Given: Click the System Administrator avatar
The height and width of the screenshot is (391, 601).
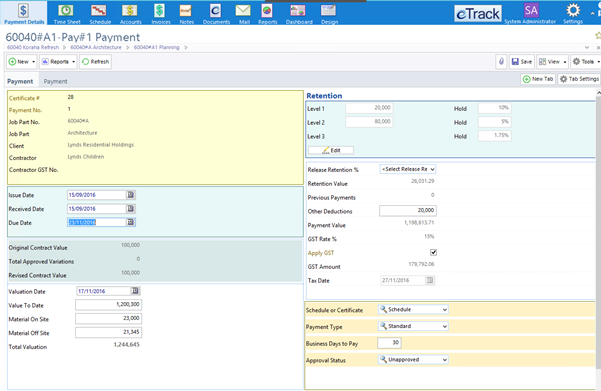Looking at the screenshot, I should tap(530, 10).
